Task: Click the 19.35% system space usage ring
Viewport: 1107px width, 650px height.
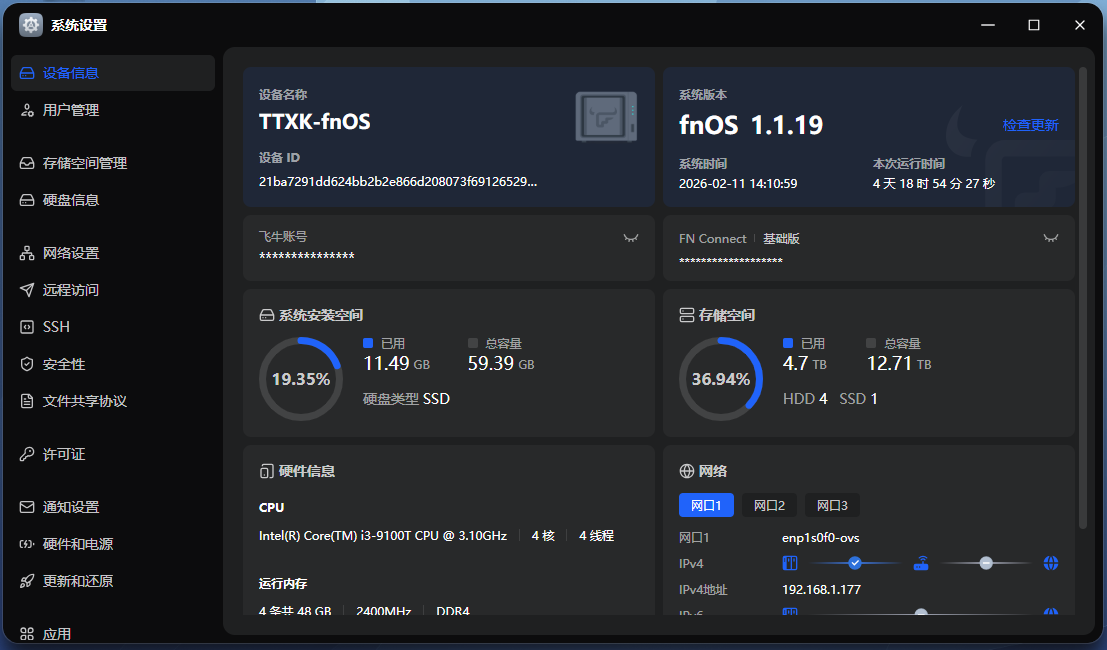Action: click(x=301, y=379)
